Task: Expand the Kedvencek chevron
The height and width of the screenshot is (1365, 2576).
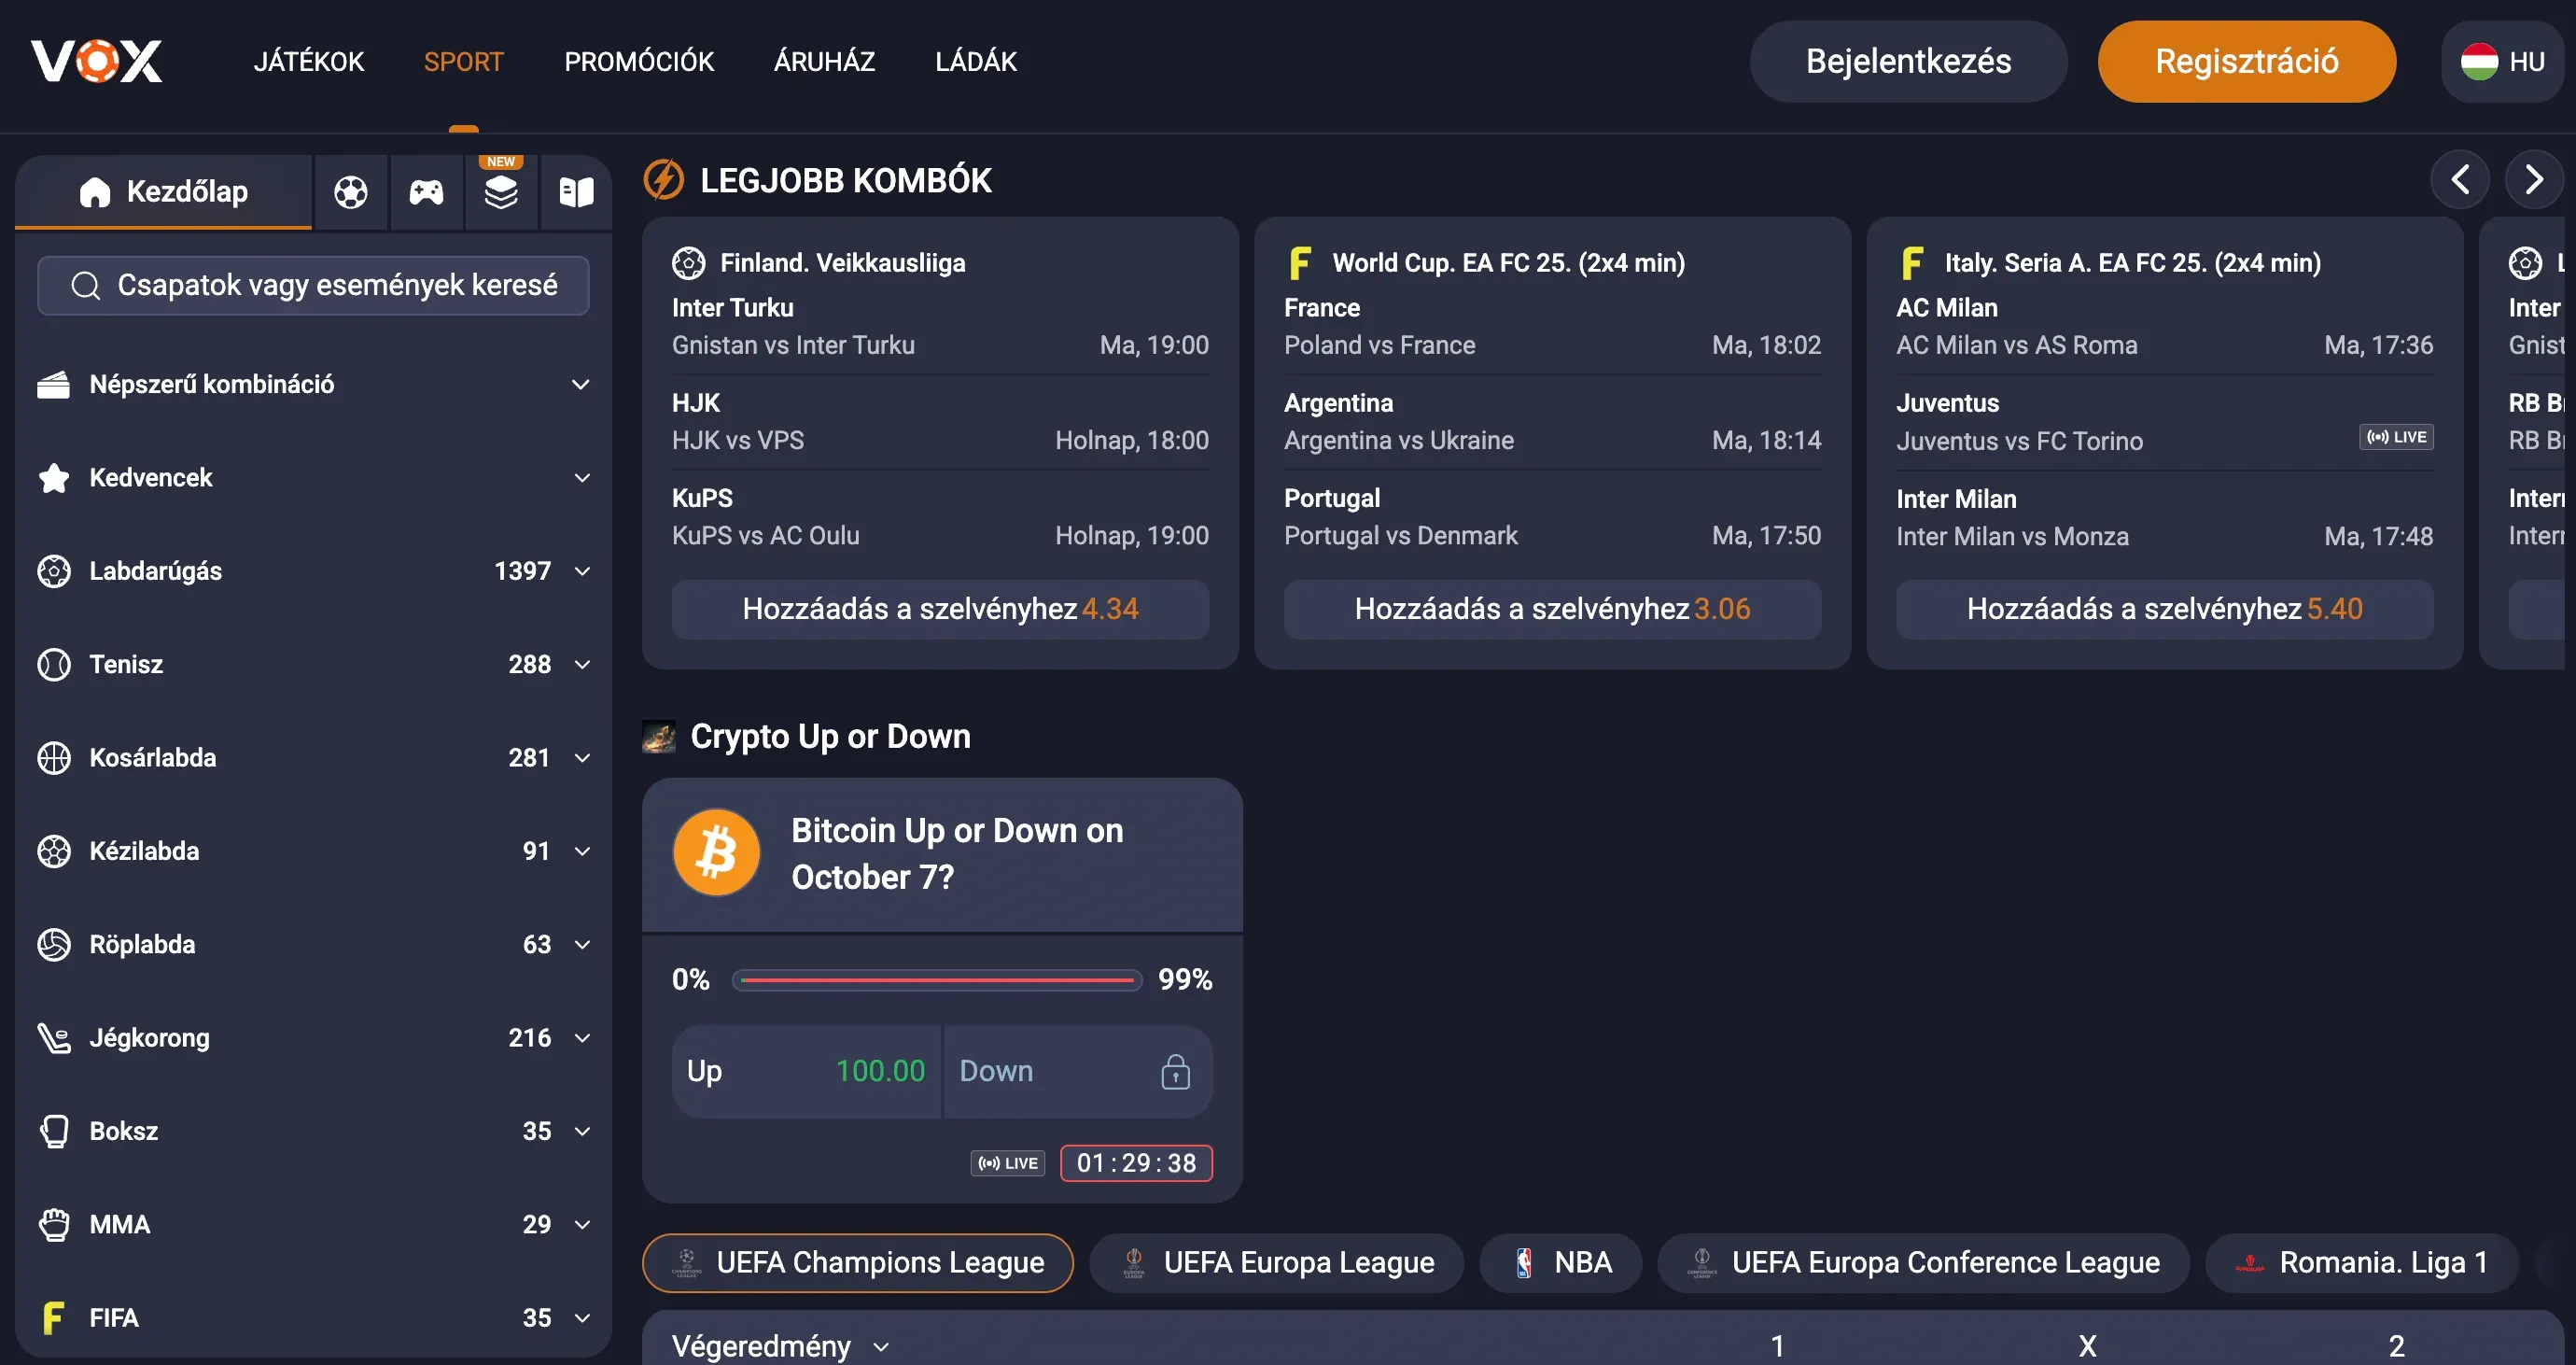Action: tap(581, 478)
